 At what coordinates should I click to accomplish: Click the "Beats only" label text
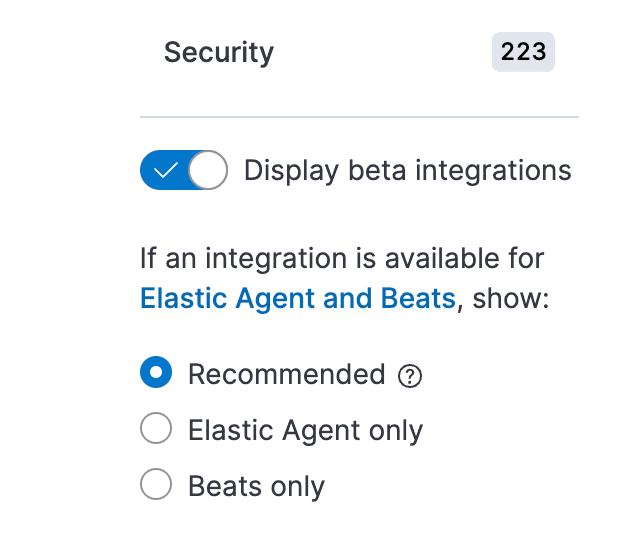(256, 487)
